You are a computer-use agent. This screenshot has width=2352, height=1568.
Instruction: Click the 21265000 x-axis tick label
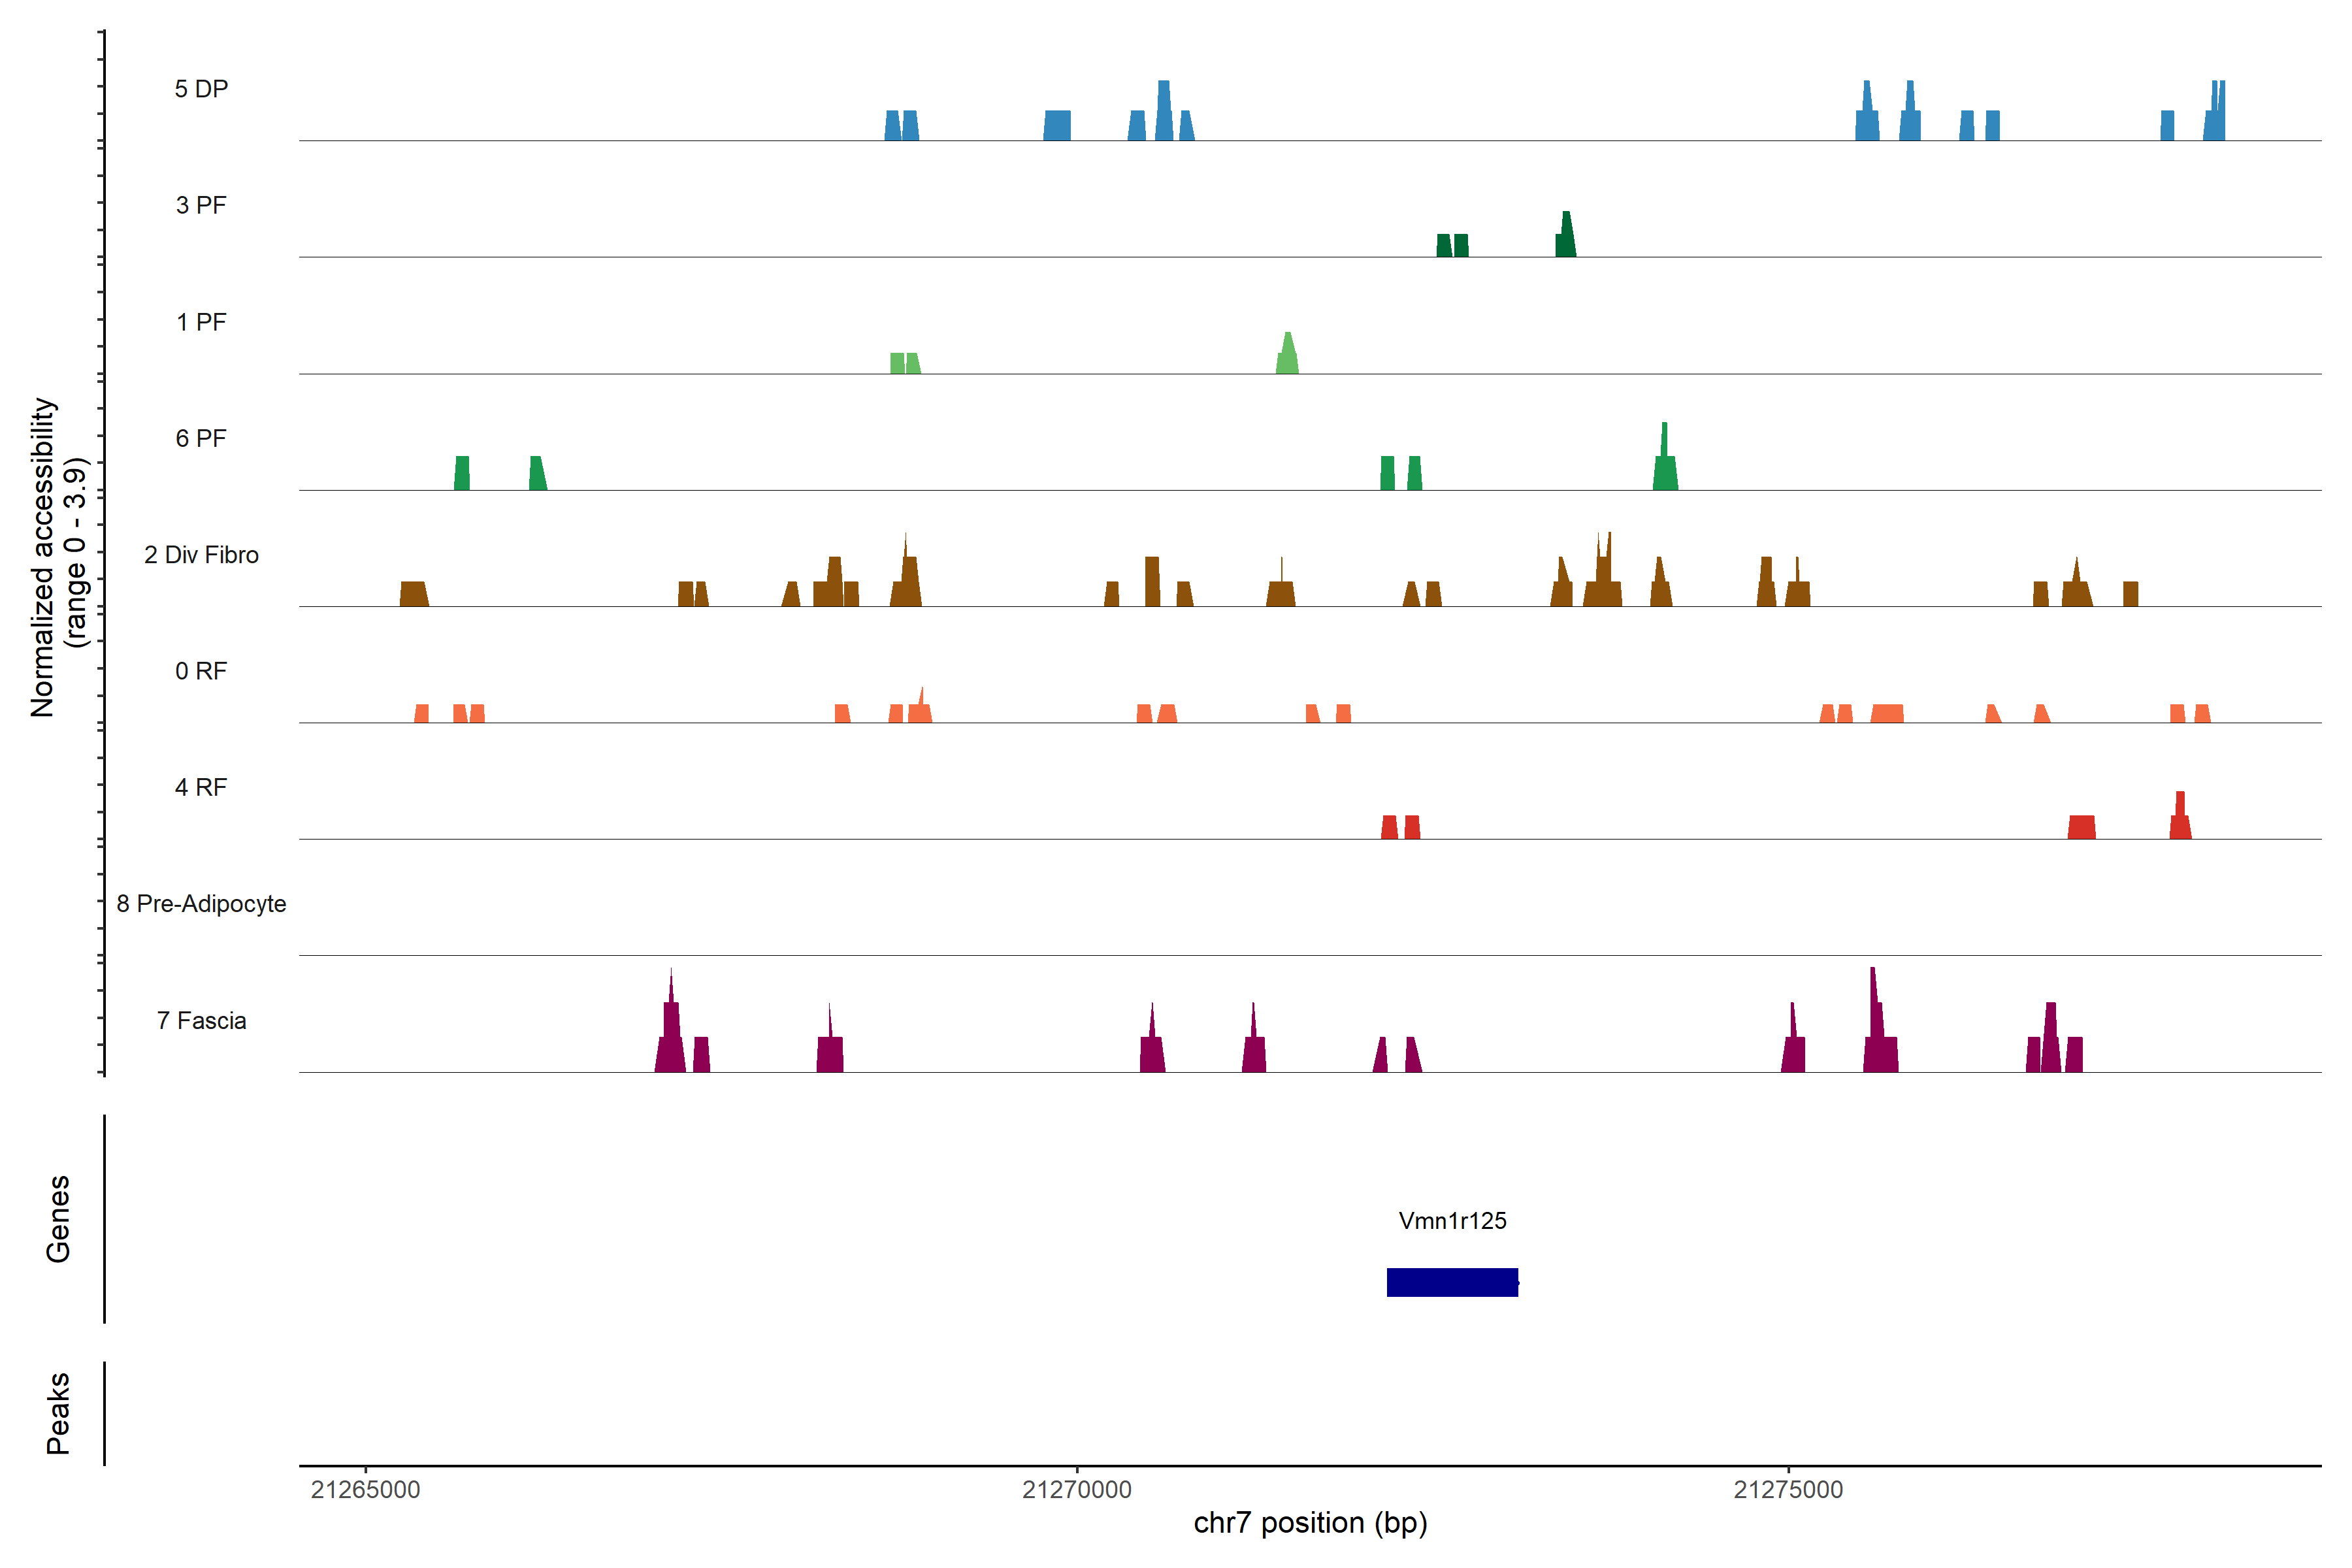click(x=365, y=1490)
